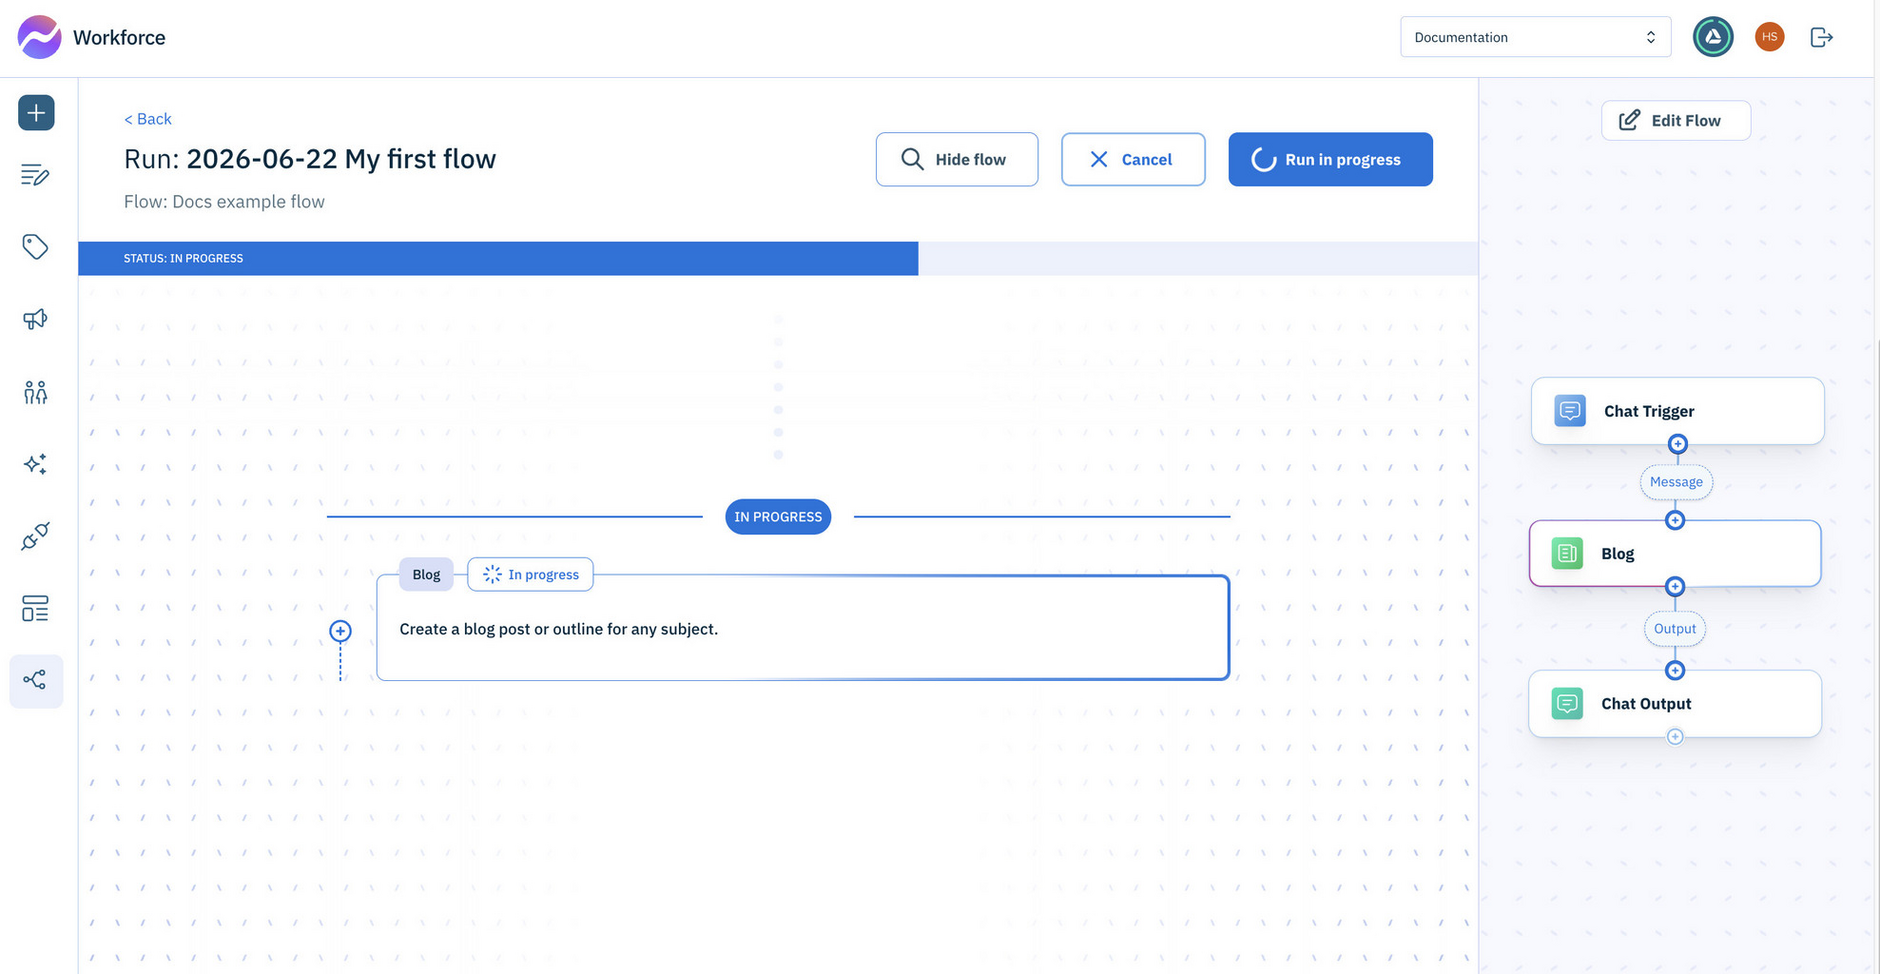Screen dimensions: 1880x974
Task: Click plus connector above Blog node
Action: coord(1675,520)
